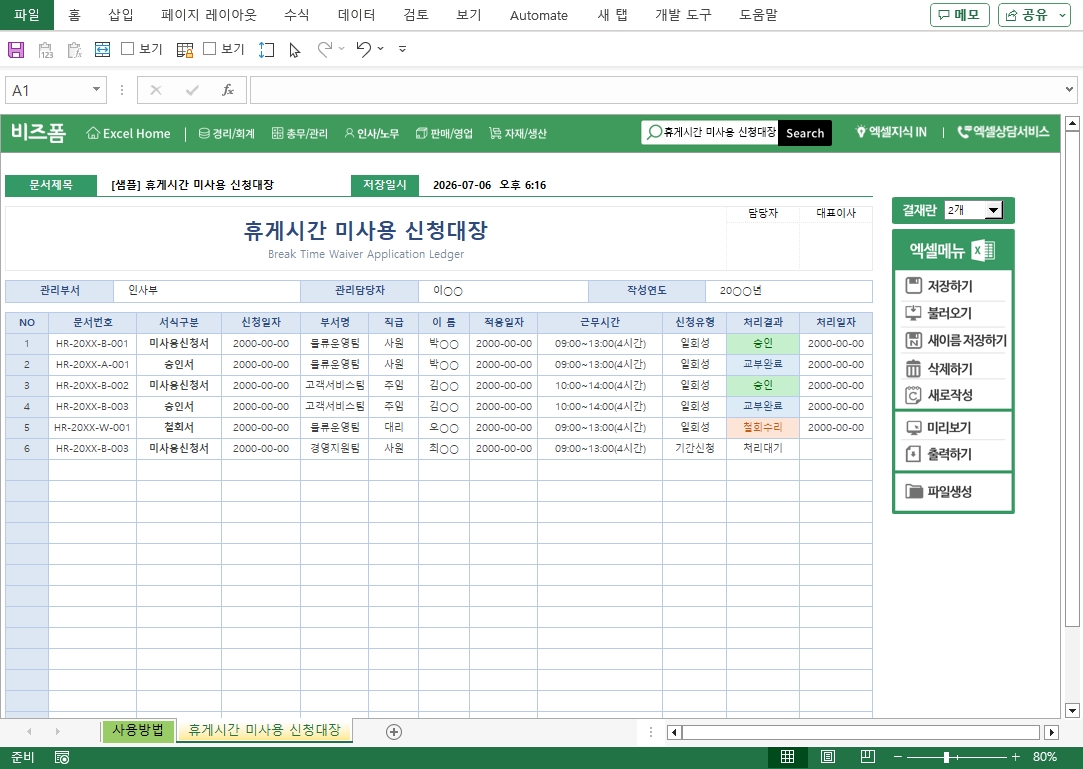Click the Undo arrow icon
This screenshot has height=769, width=1083.
364,49
